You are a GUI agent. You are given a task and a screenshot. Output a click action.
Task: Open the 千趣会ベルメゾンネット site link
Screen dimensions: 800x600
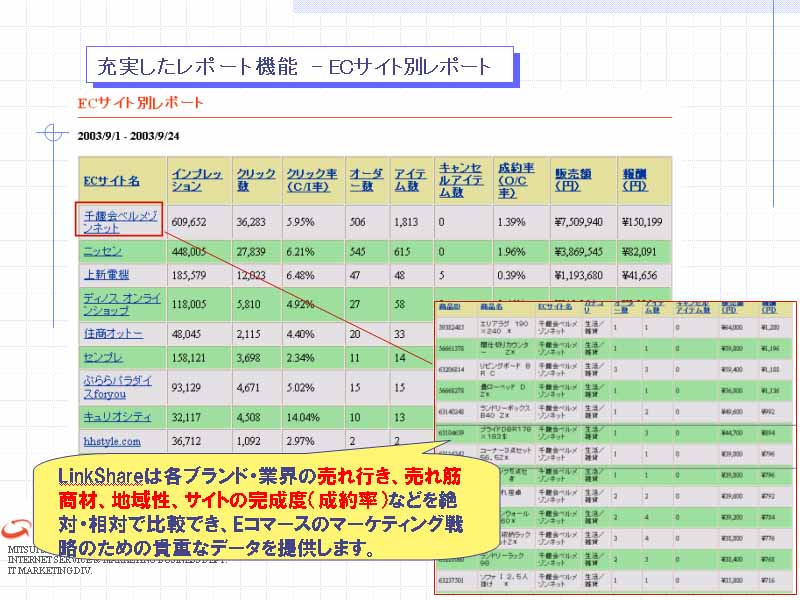(x=120, y=222)
